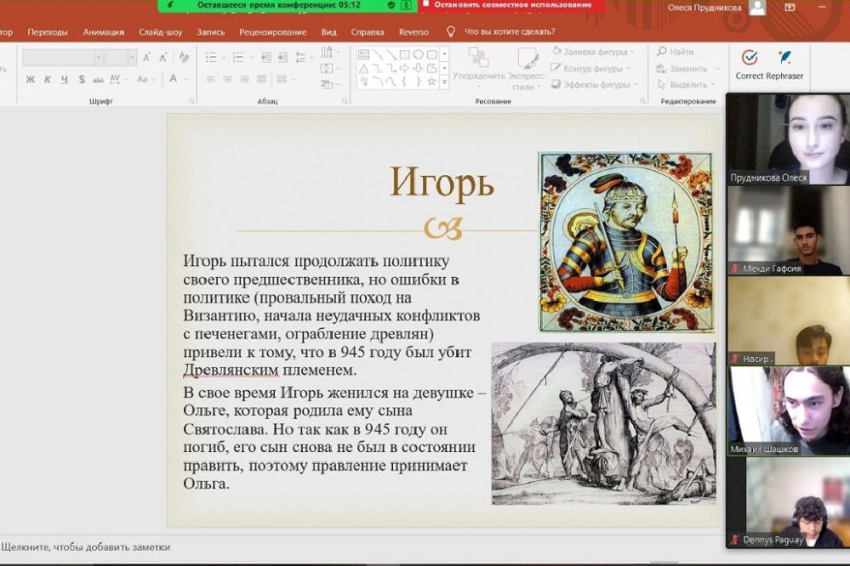Click Найти (Find) button

[677, 52]
